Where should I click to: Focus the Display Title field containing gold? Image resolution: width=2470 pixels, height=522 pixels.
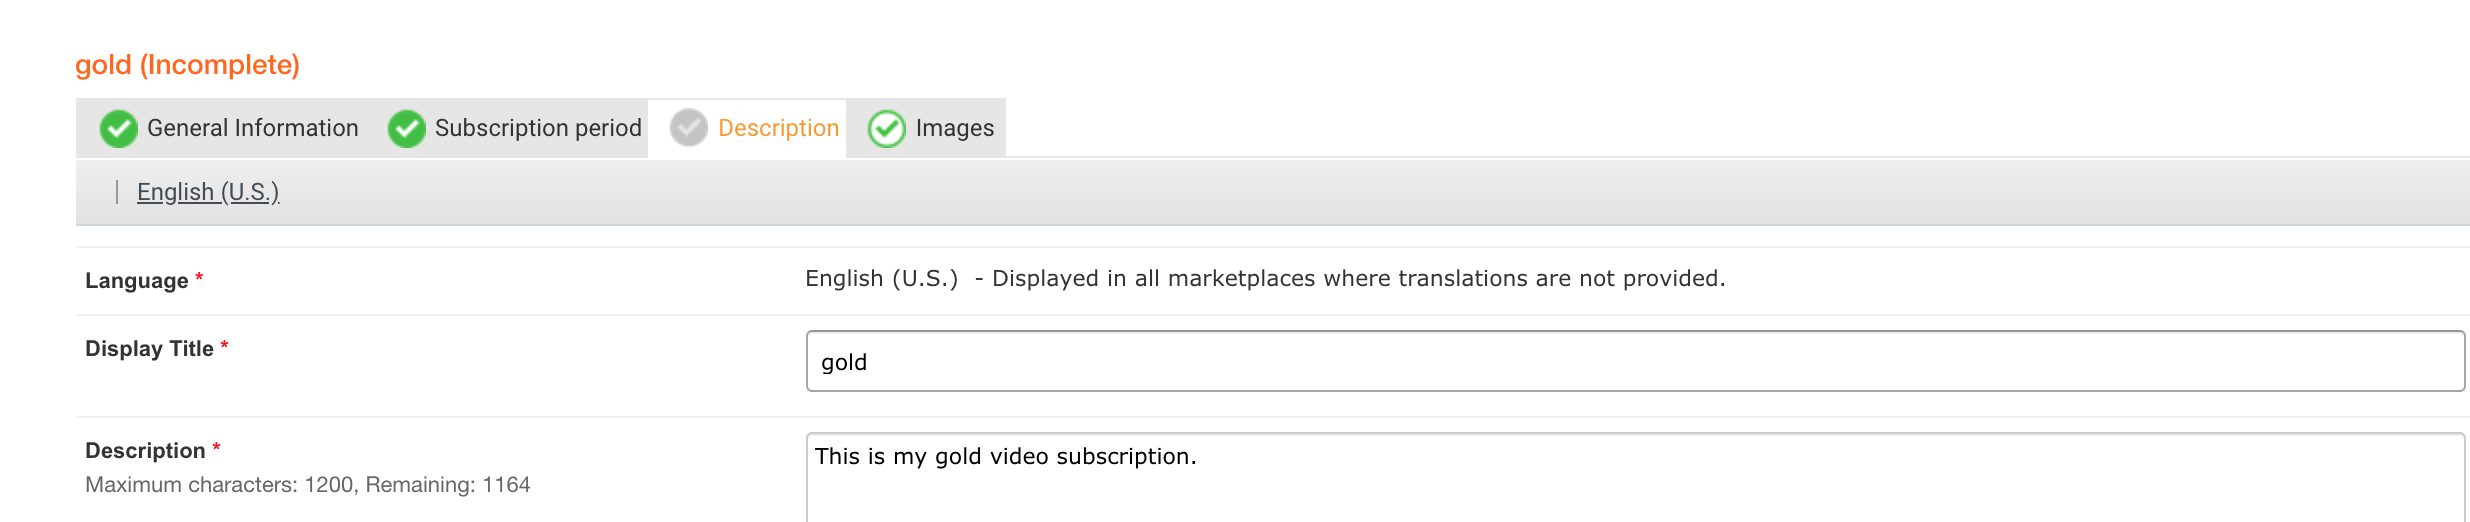tap(1635, 361)
